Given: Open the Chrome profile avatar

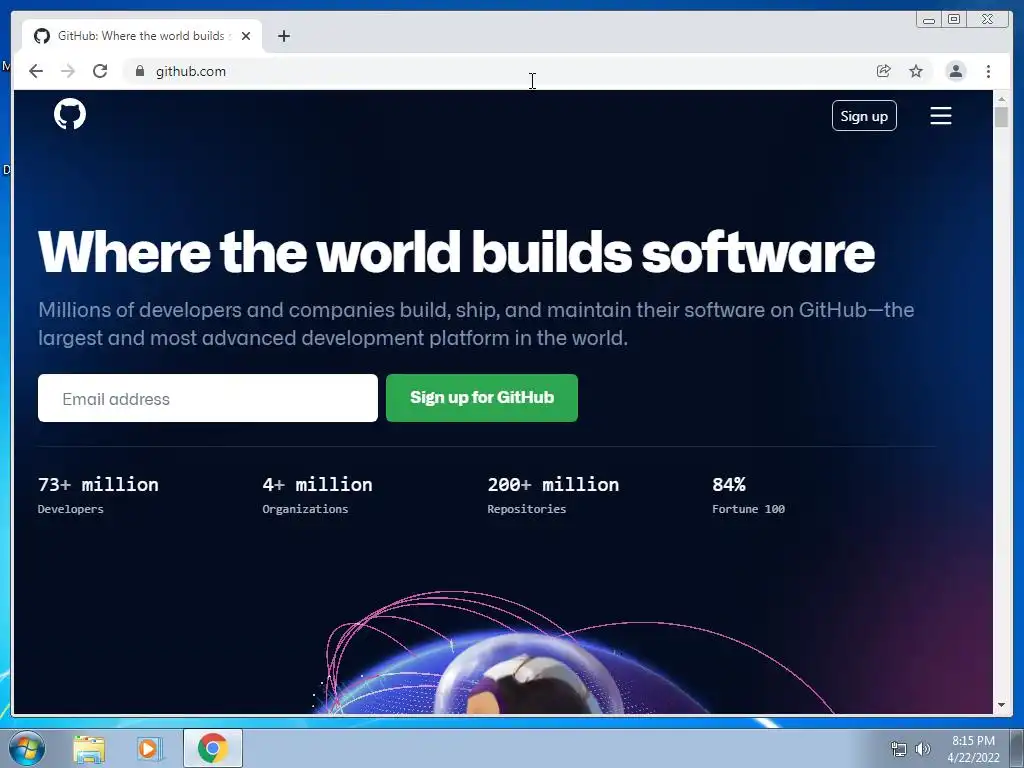Looking at the screenshot, I should pyautogui.click(x=955, y=71).
